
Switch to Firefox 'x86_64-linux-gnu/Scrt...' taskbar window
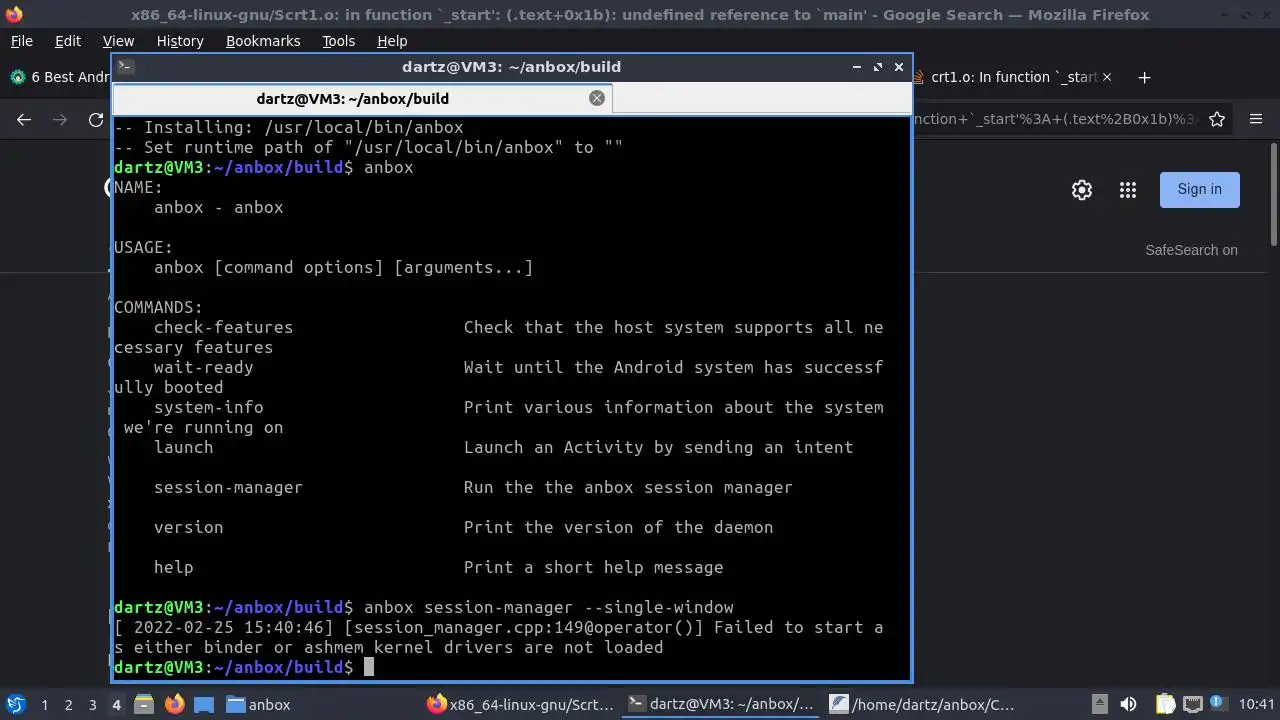[x=521, y=705]
